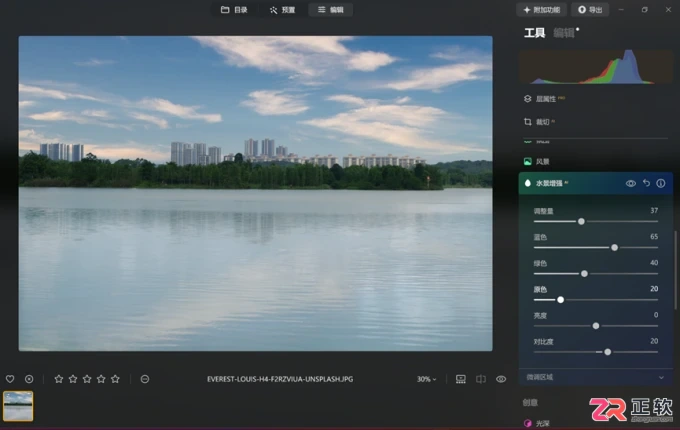
Task: Open info icon of 水景增强 tool
Action: coord(660,183)
